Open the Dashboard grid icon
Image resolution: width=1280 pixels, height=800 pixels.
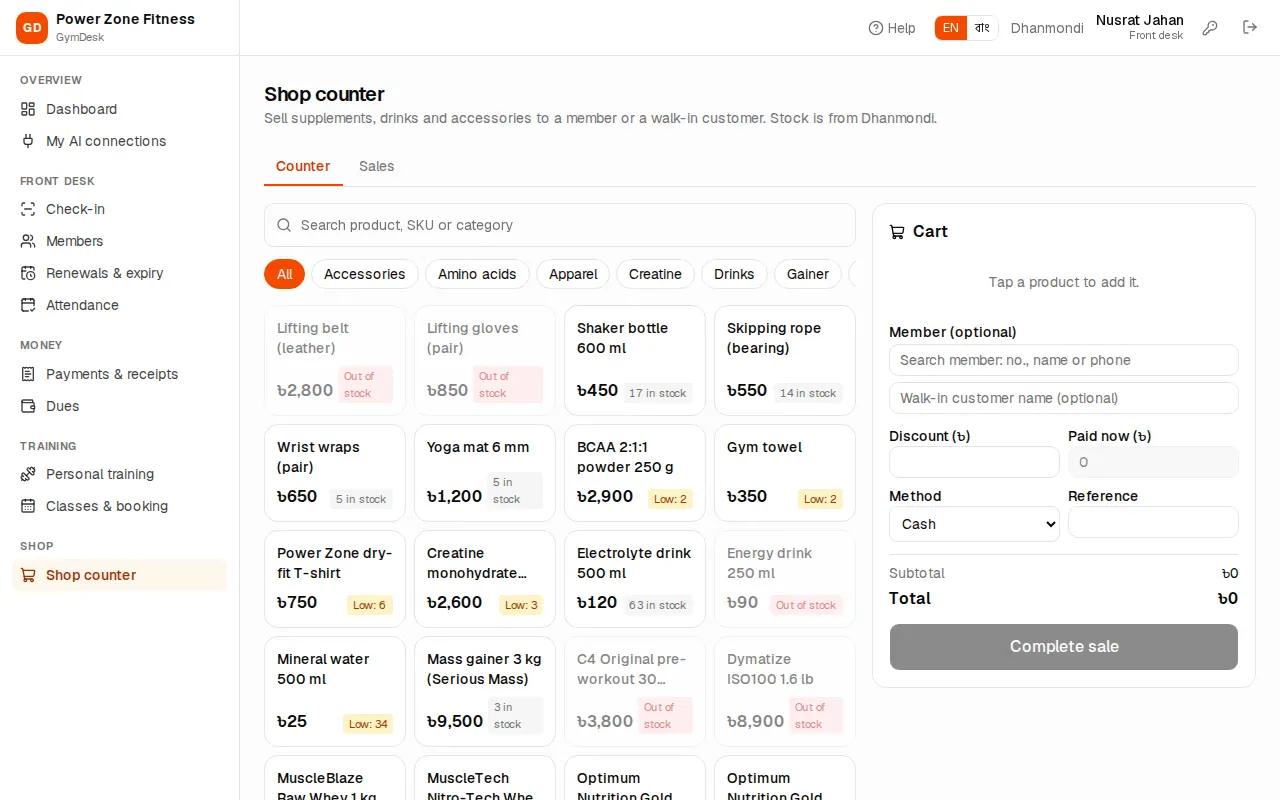point(28,109)
